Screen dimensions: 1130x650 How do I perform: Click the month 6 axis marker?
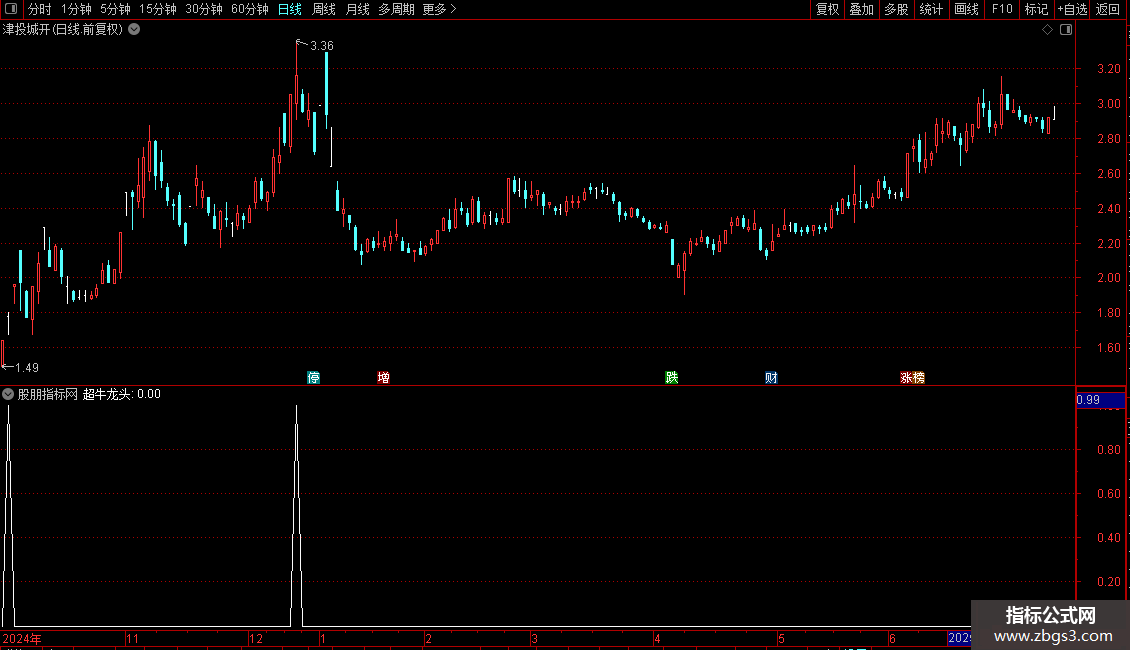[x=892, y=638]
